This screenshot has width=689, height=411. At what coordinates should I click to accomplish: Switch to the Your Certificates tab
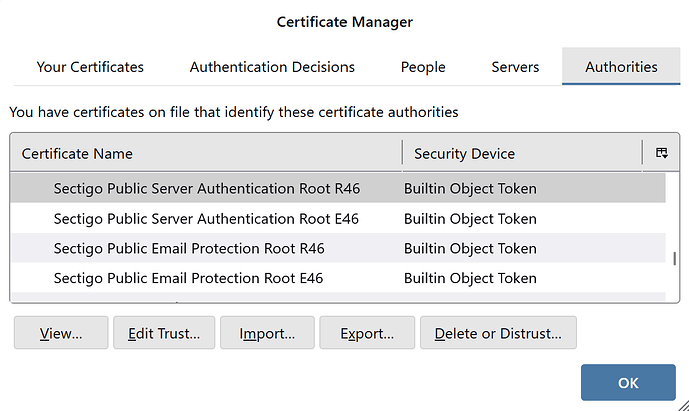(90, 67)
